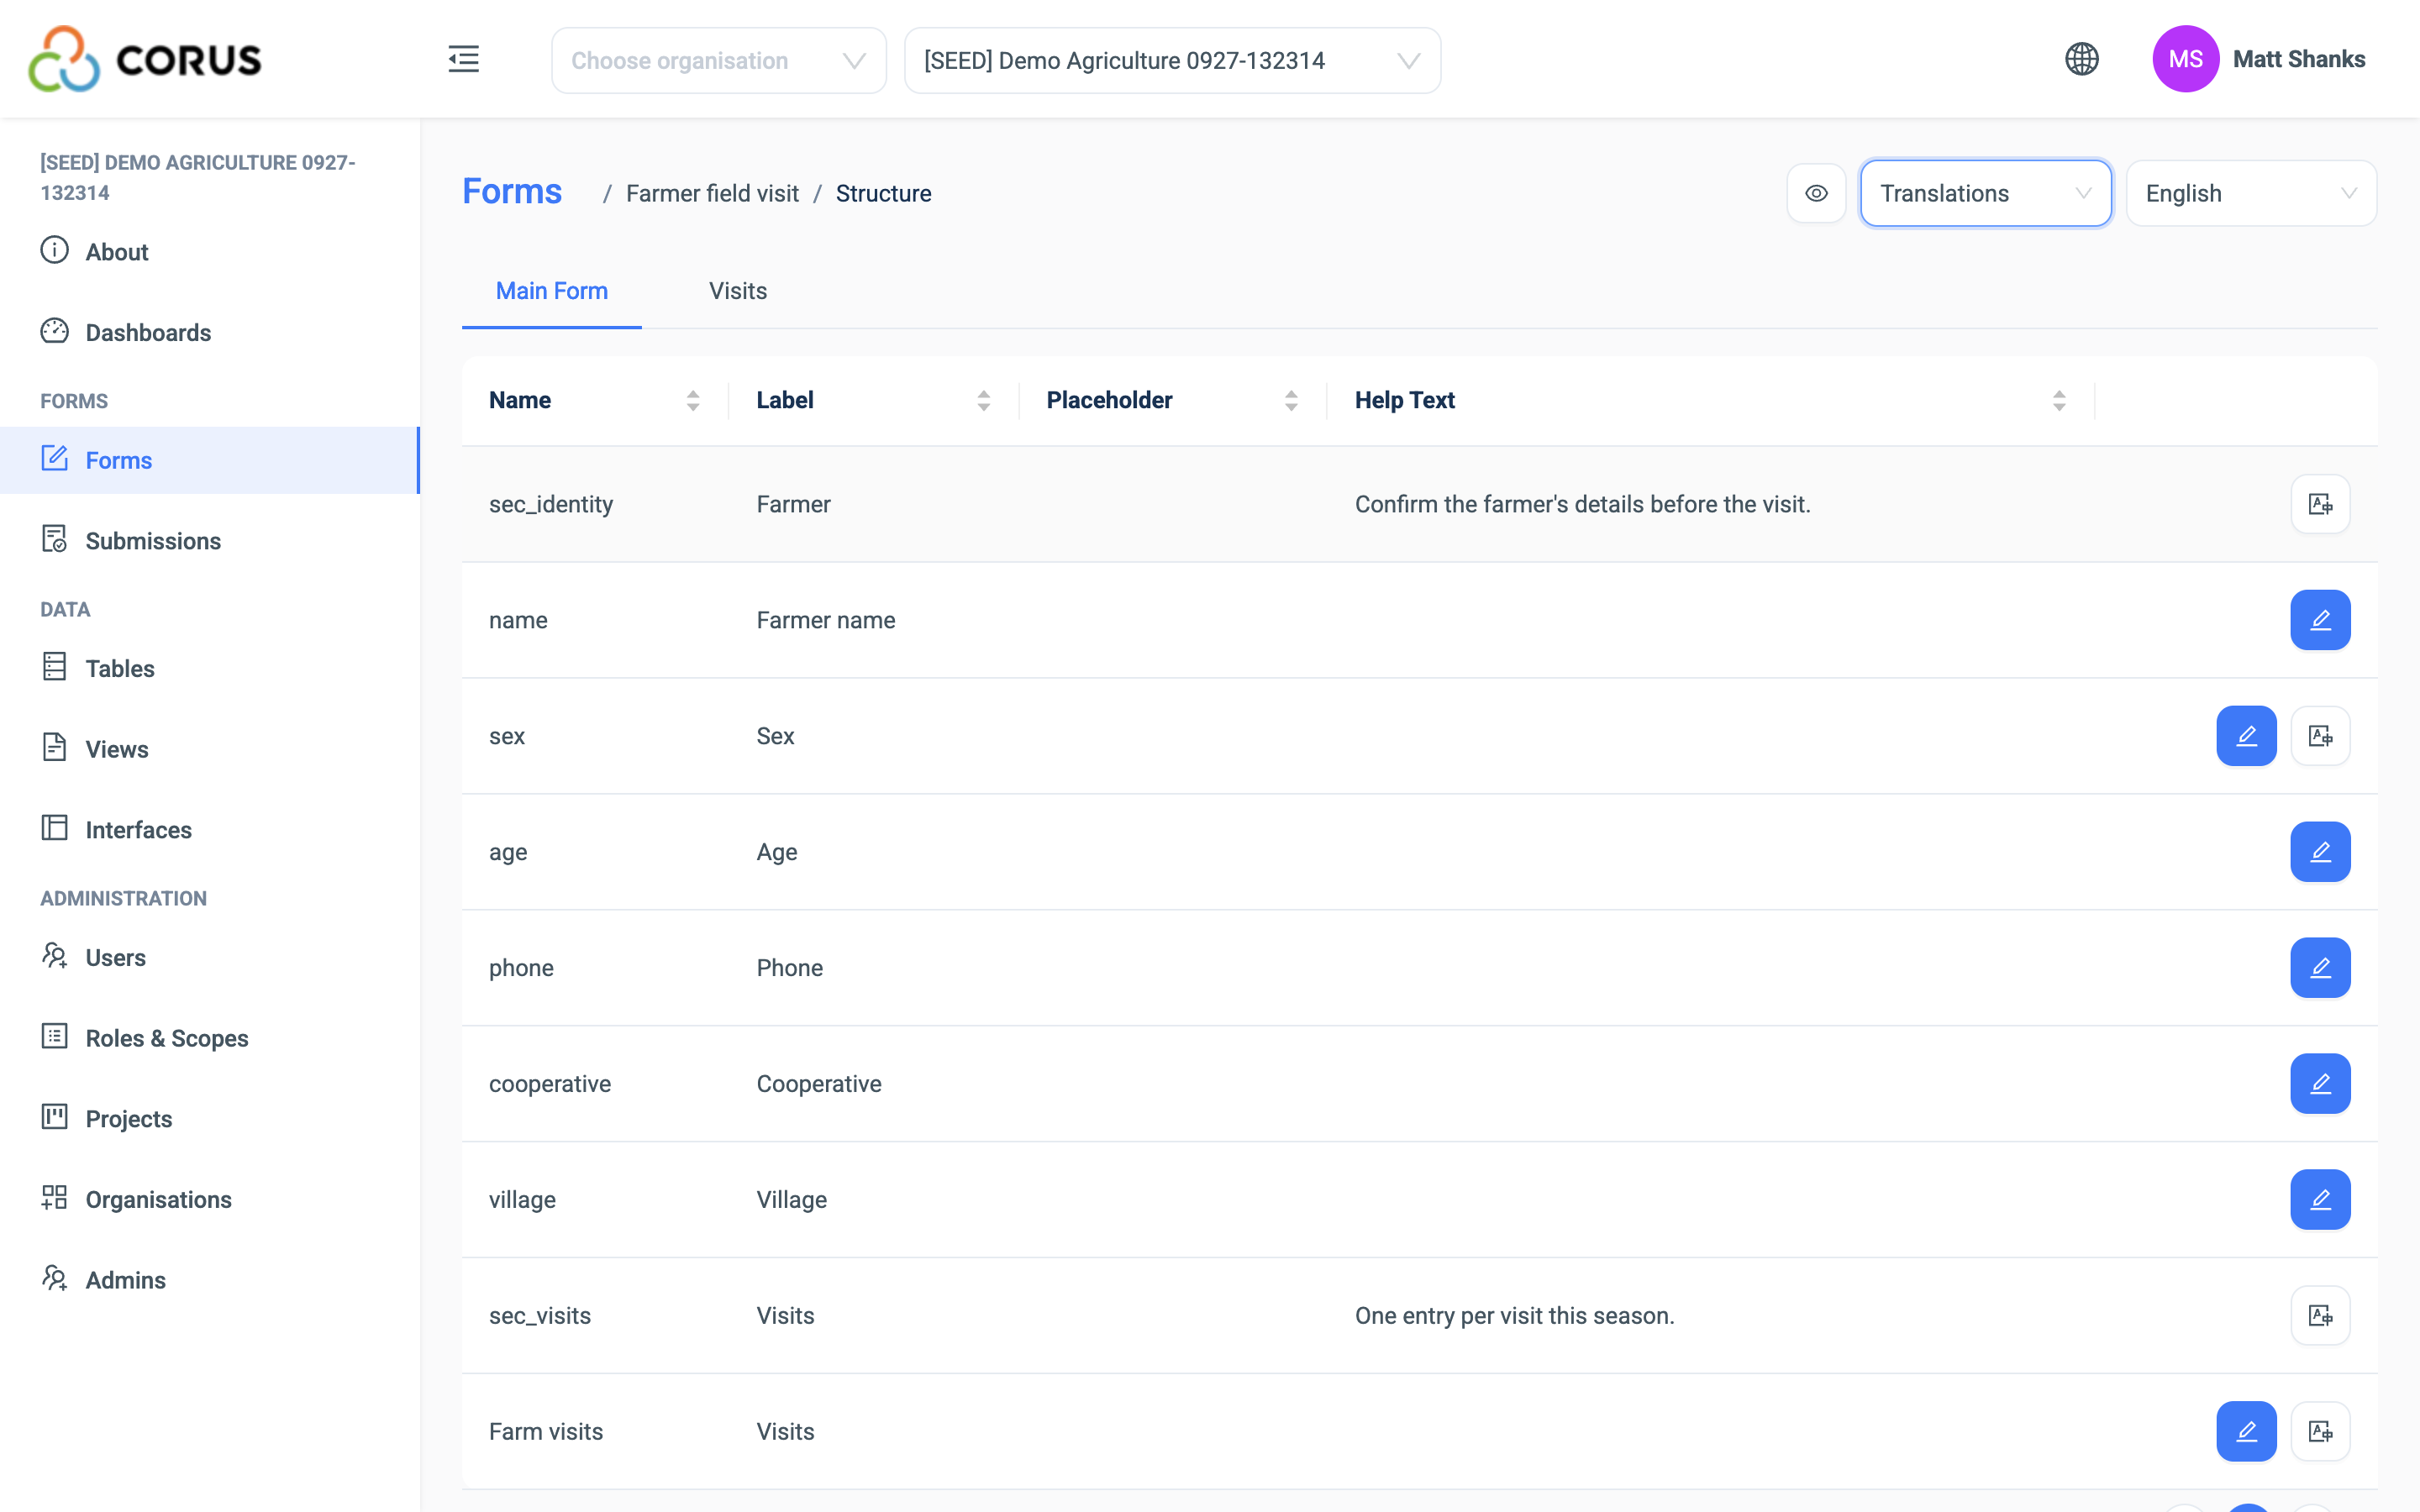The image size is (2420, 1512).
Task: Edit the Farm visits row
Action: 2246,1432
